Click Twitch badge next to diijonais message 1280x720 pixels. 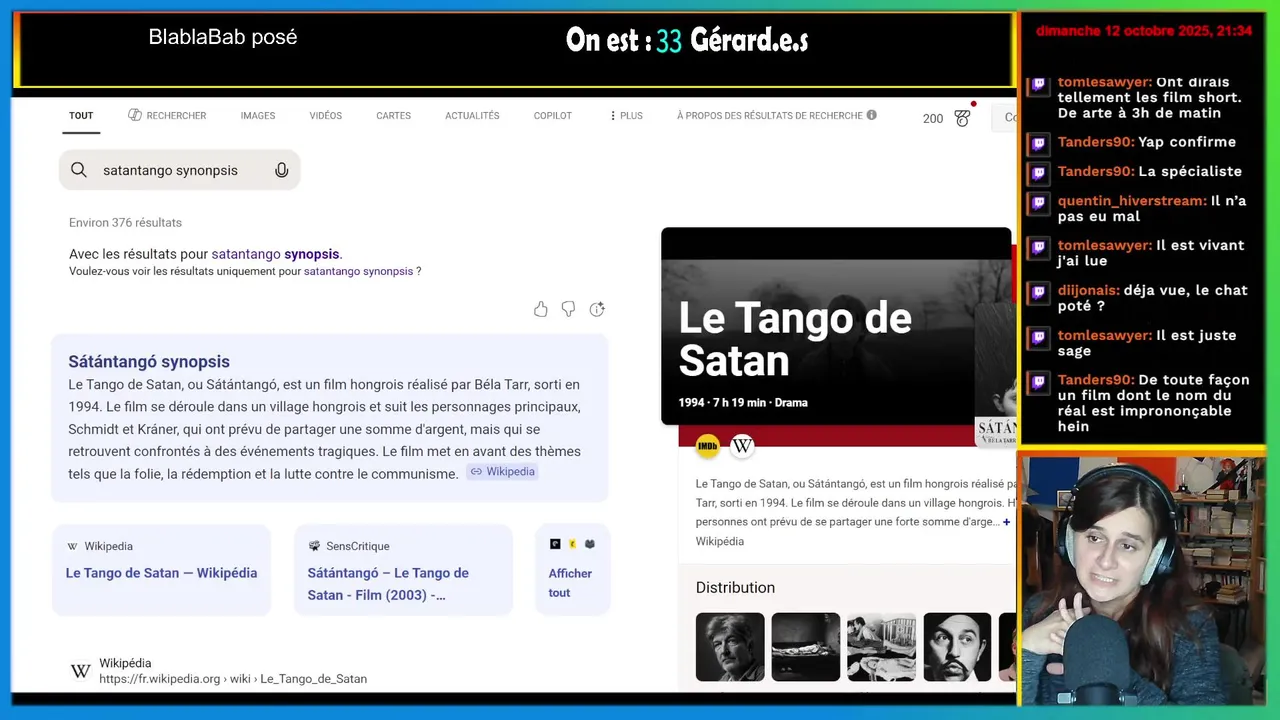pyautogui.click(x=1039, y=292)
